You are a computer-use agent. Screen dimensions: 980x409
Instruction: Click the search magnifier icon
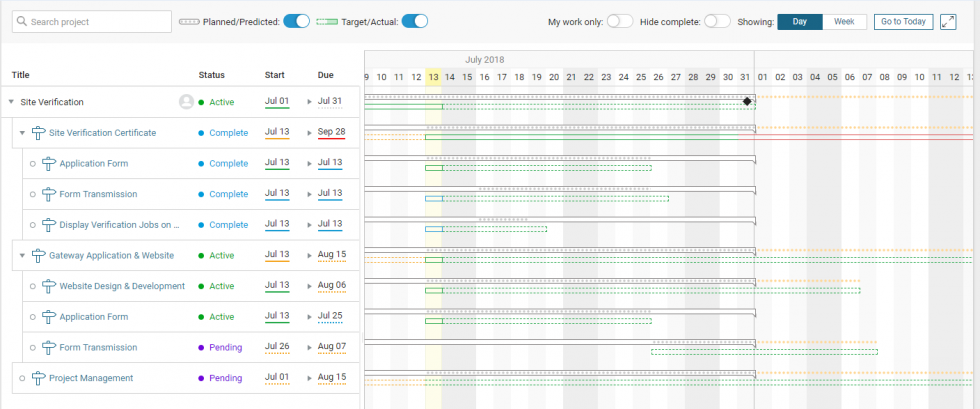22,22
